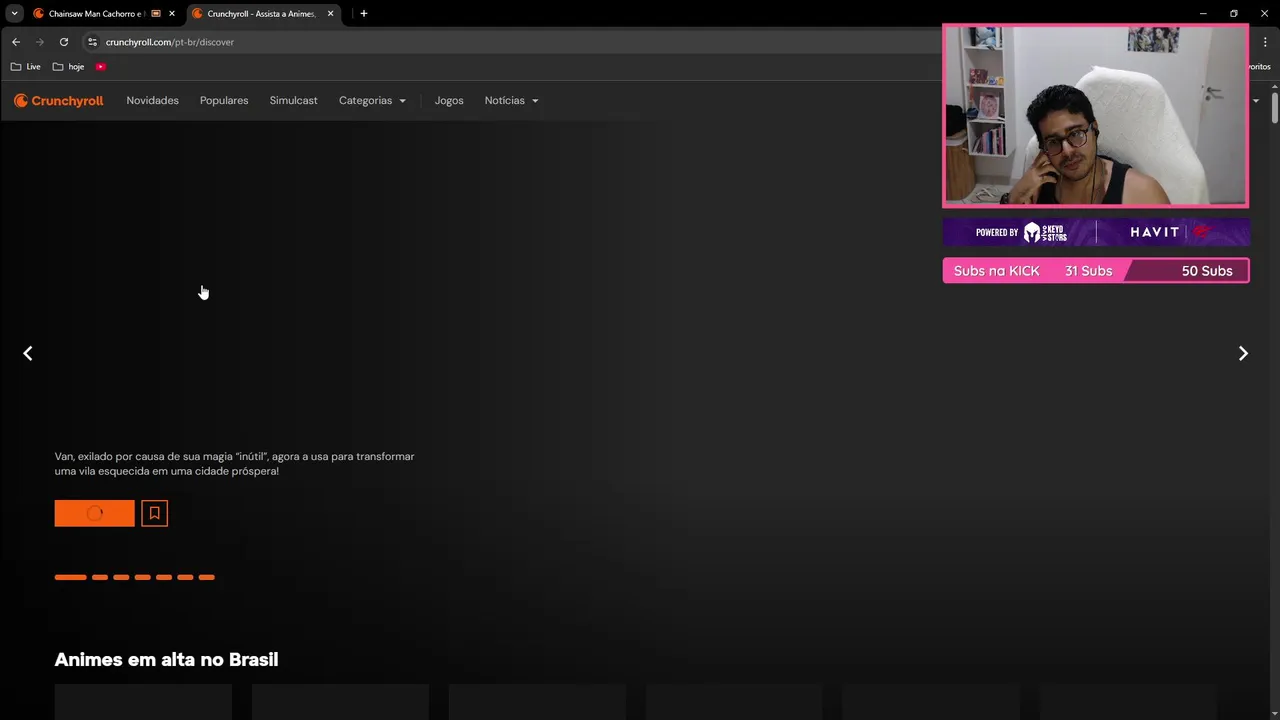The height and width of the screenshot is (720, 1280).
Task: Show next carousel slide with right arrow
Action: [1243, 353]
